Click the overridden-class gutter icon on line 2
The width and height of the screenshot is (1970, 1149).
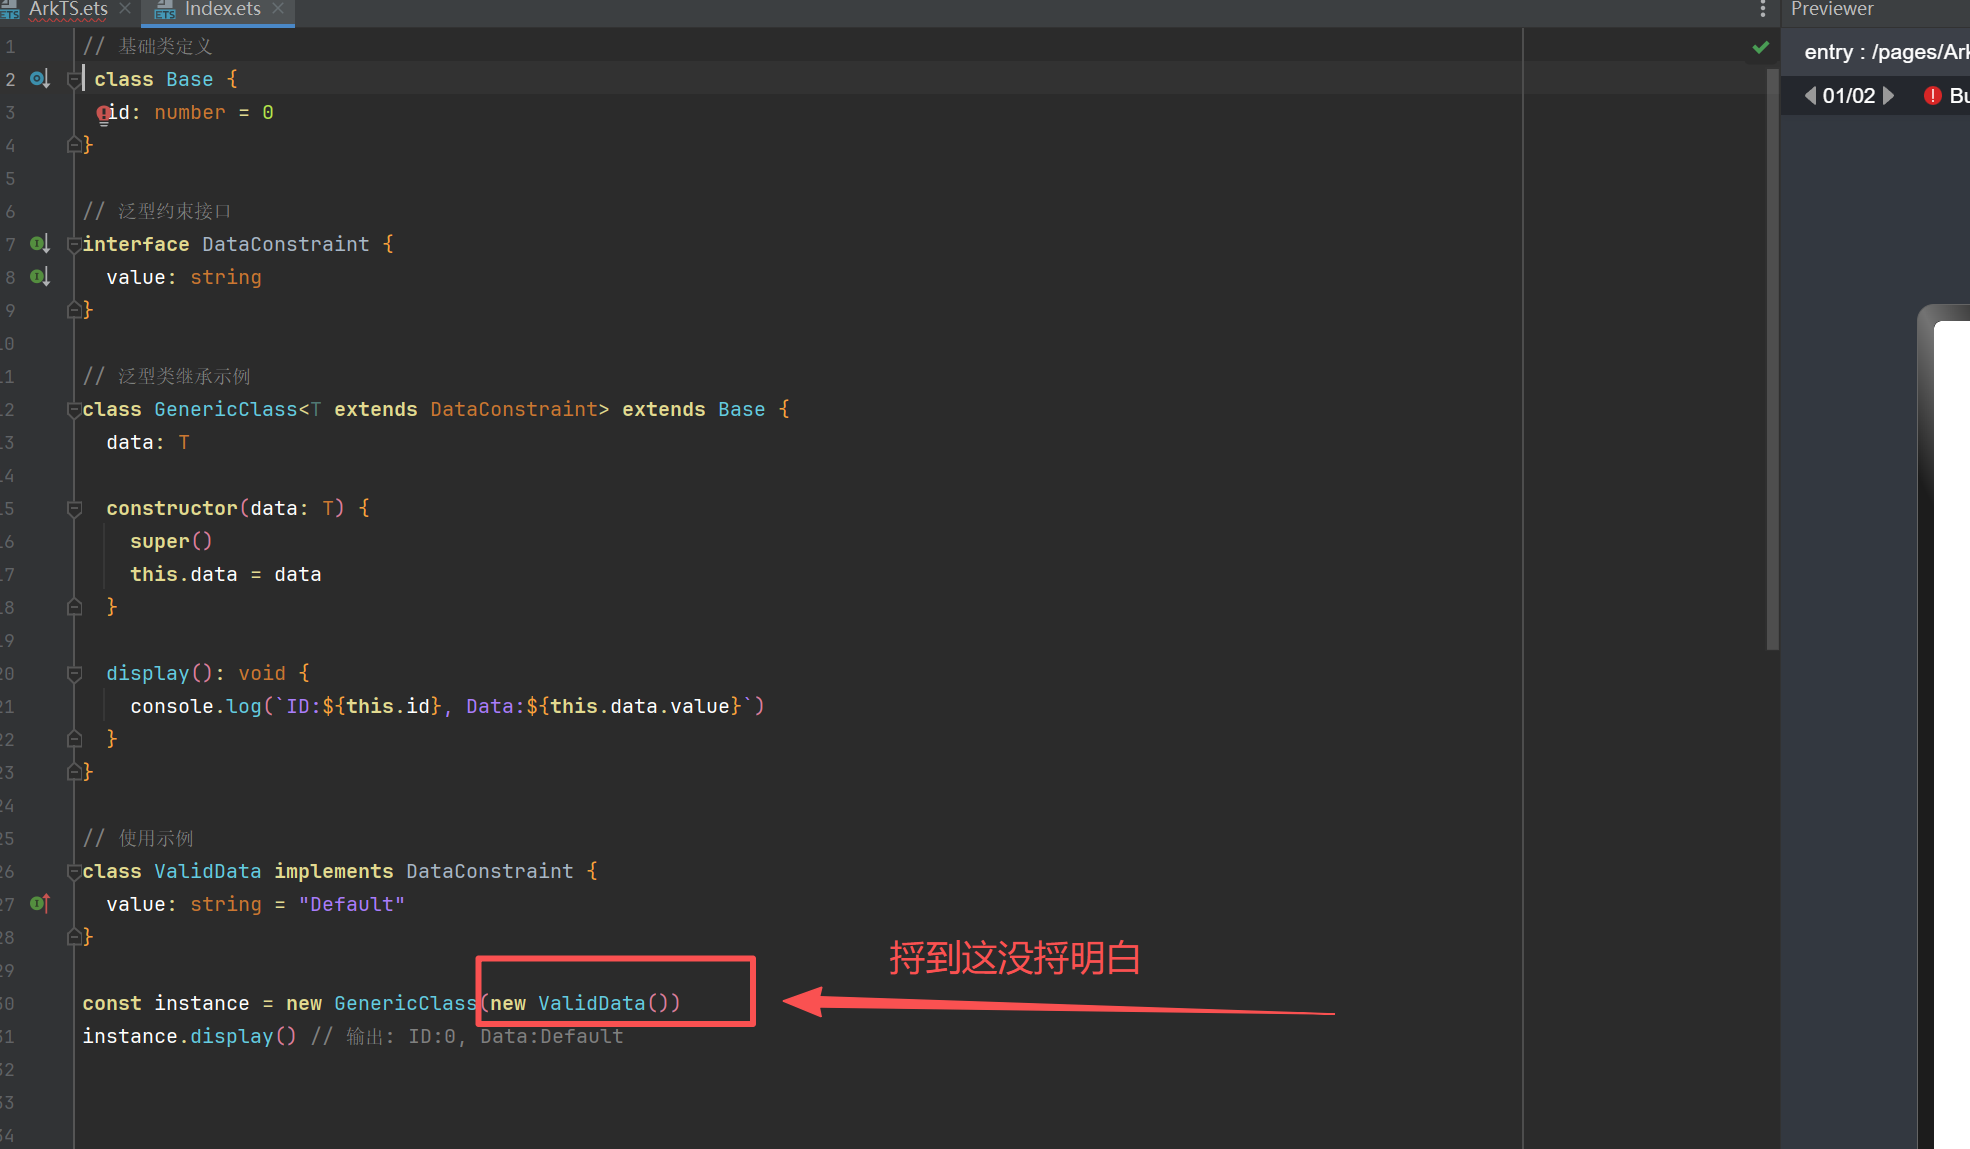[x=39, y=78]
